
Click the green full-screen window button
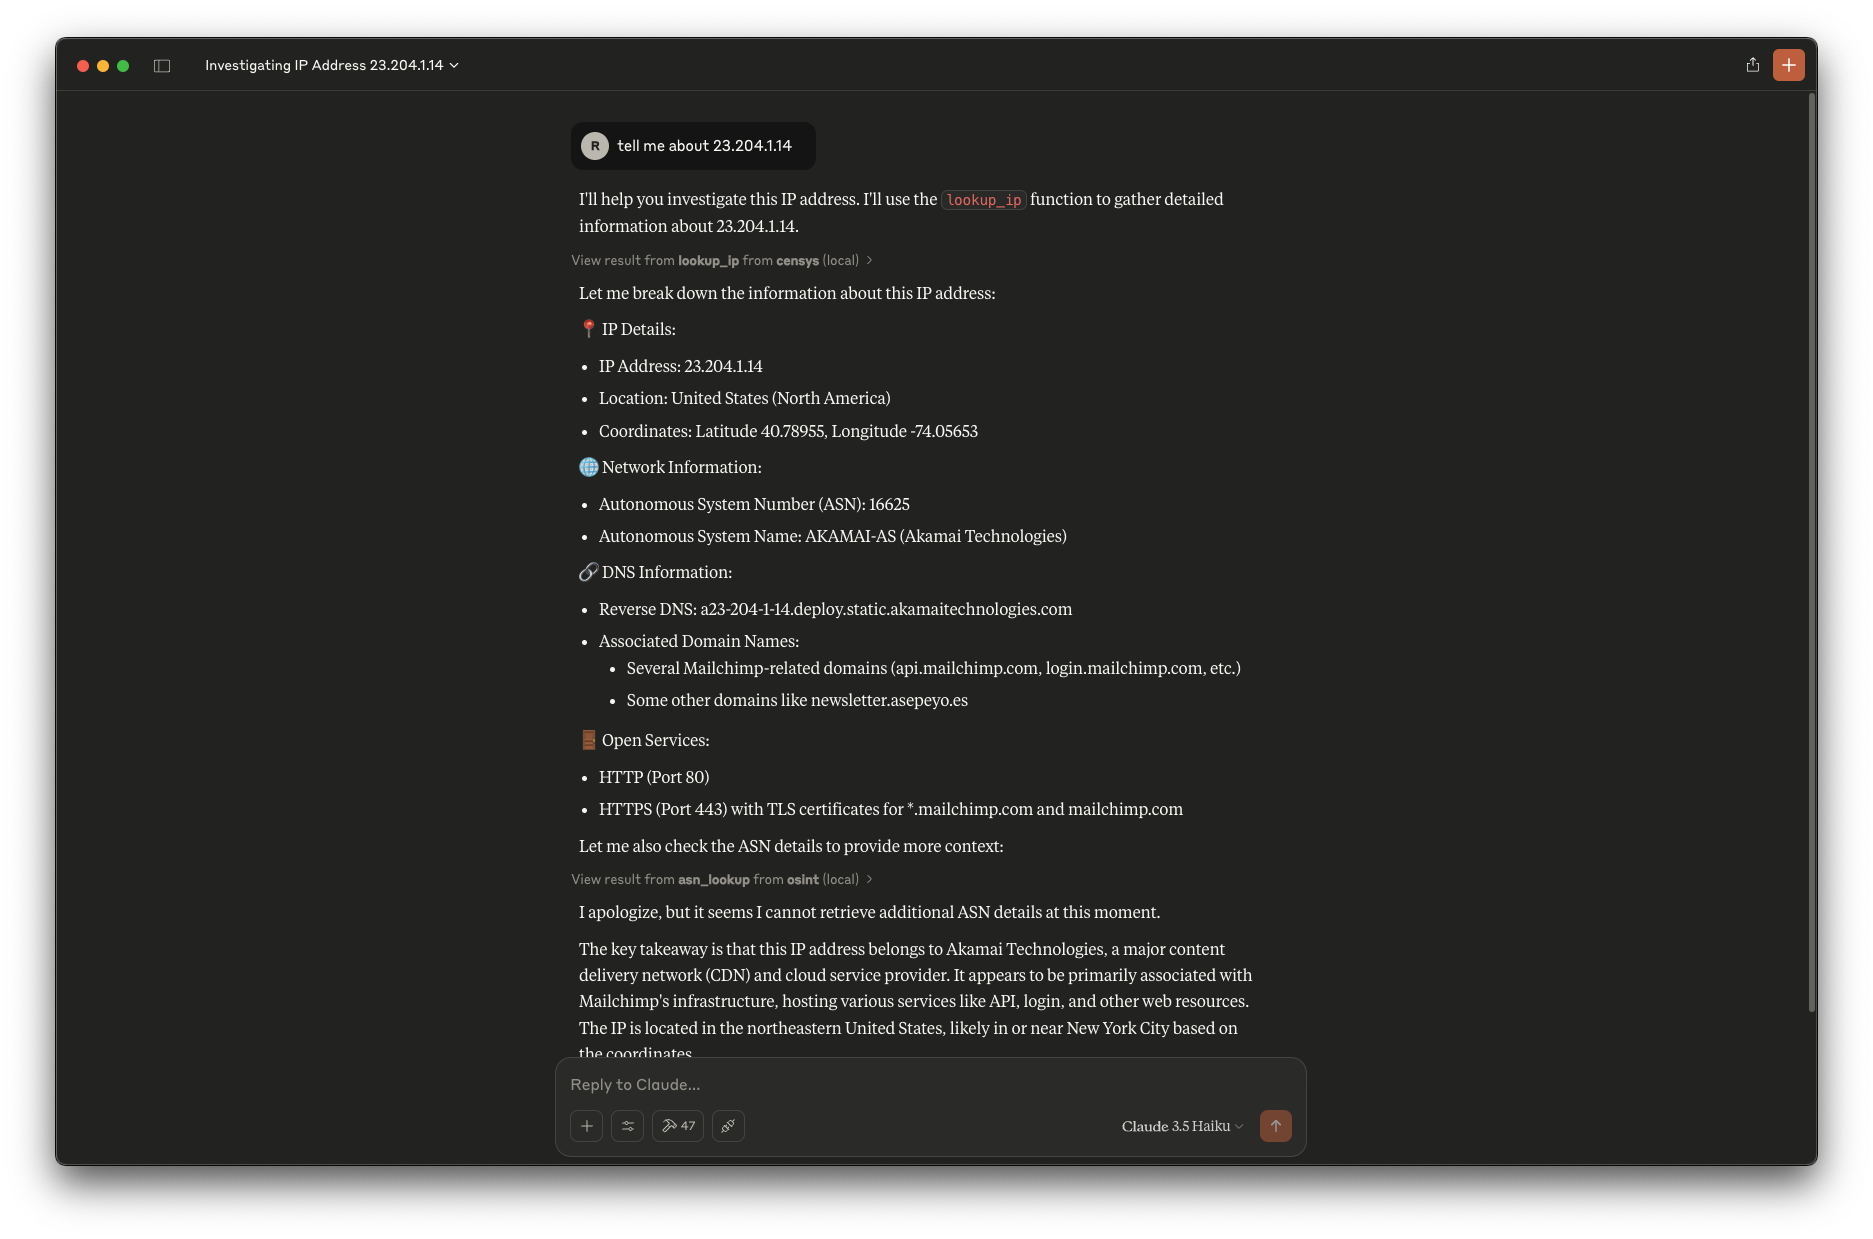[x=123, y=66]
